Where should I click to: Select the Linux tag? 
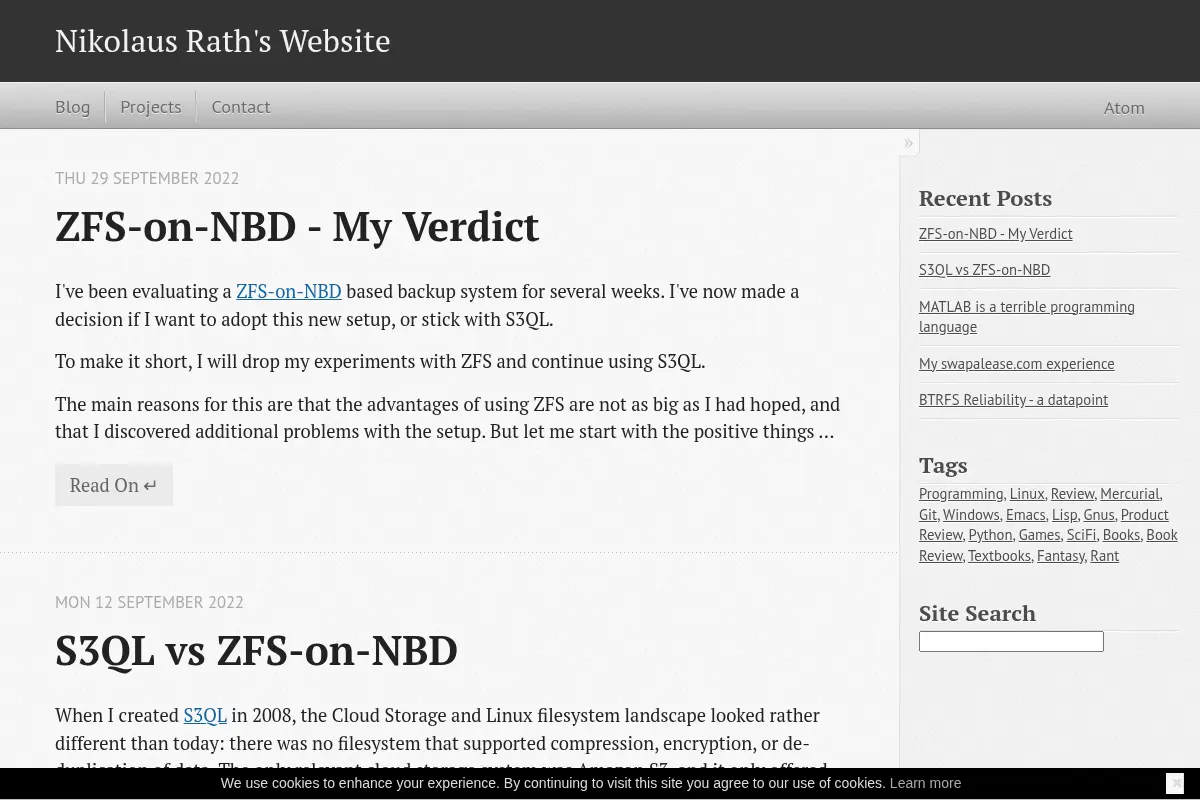point(1027,494)
